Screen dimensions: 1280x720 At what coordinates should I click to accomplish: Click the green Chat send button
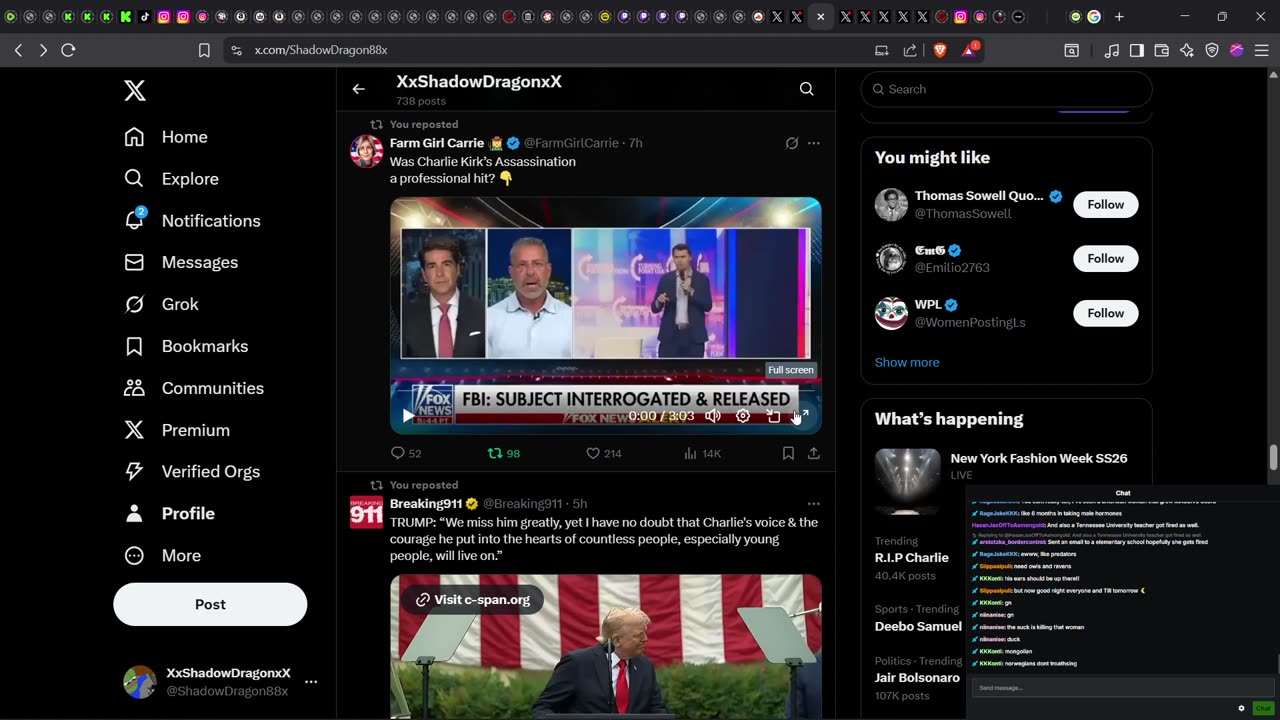click(x=1263, y=708)
